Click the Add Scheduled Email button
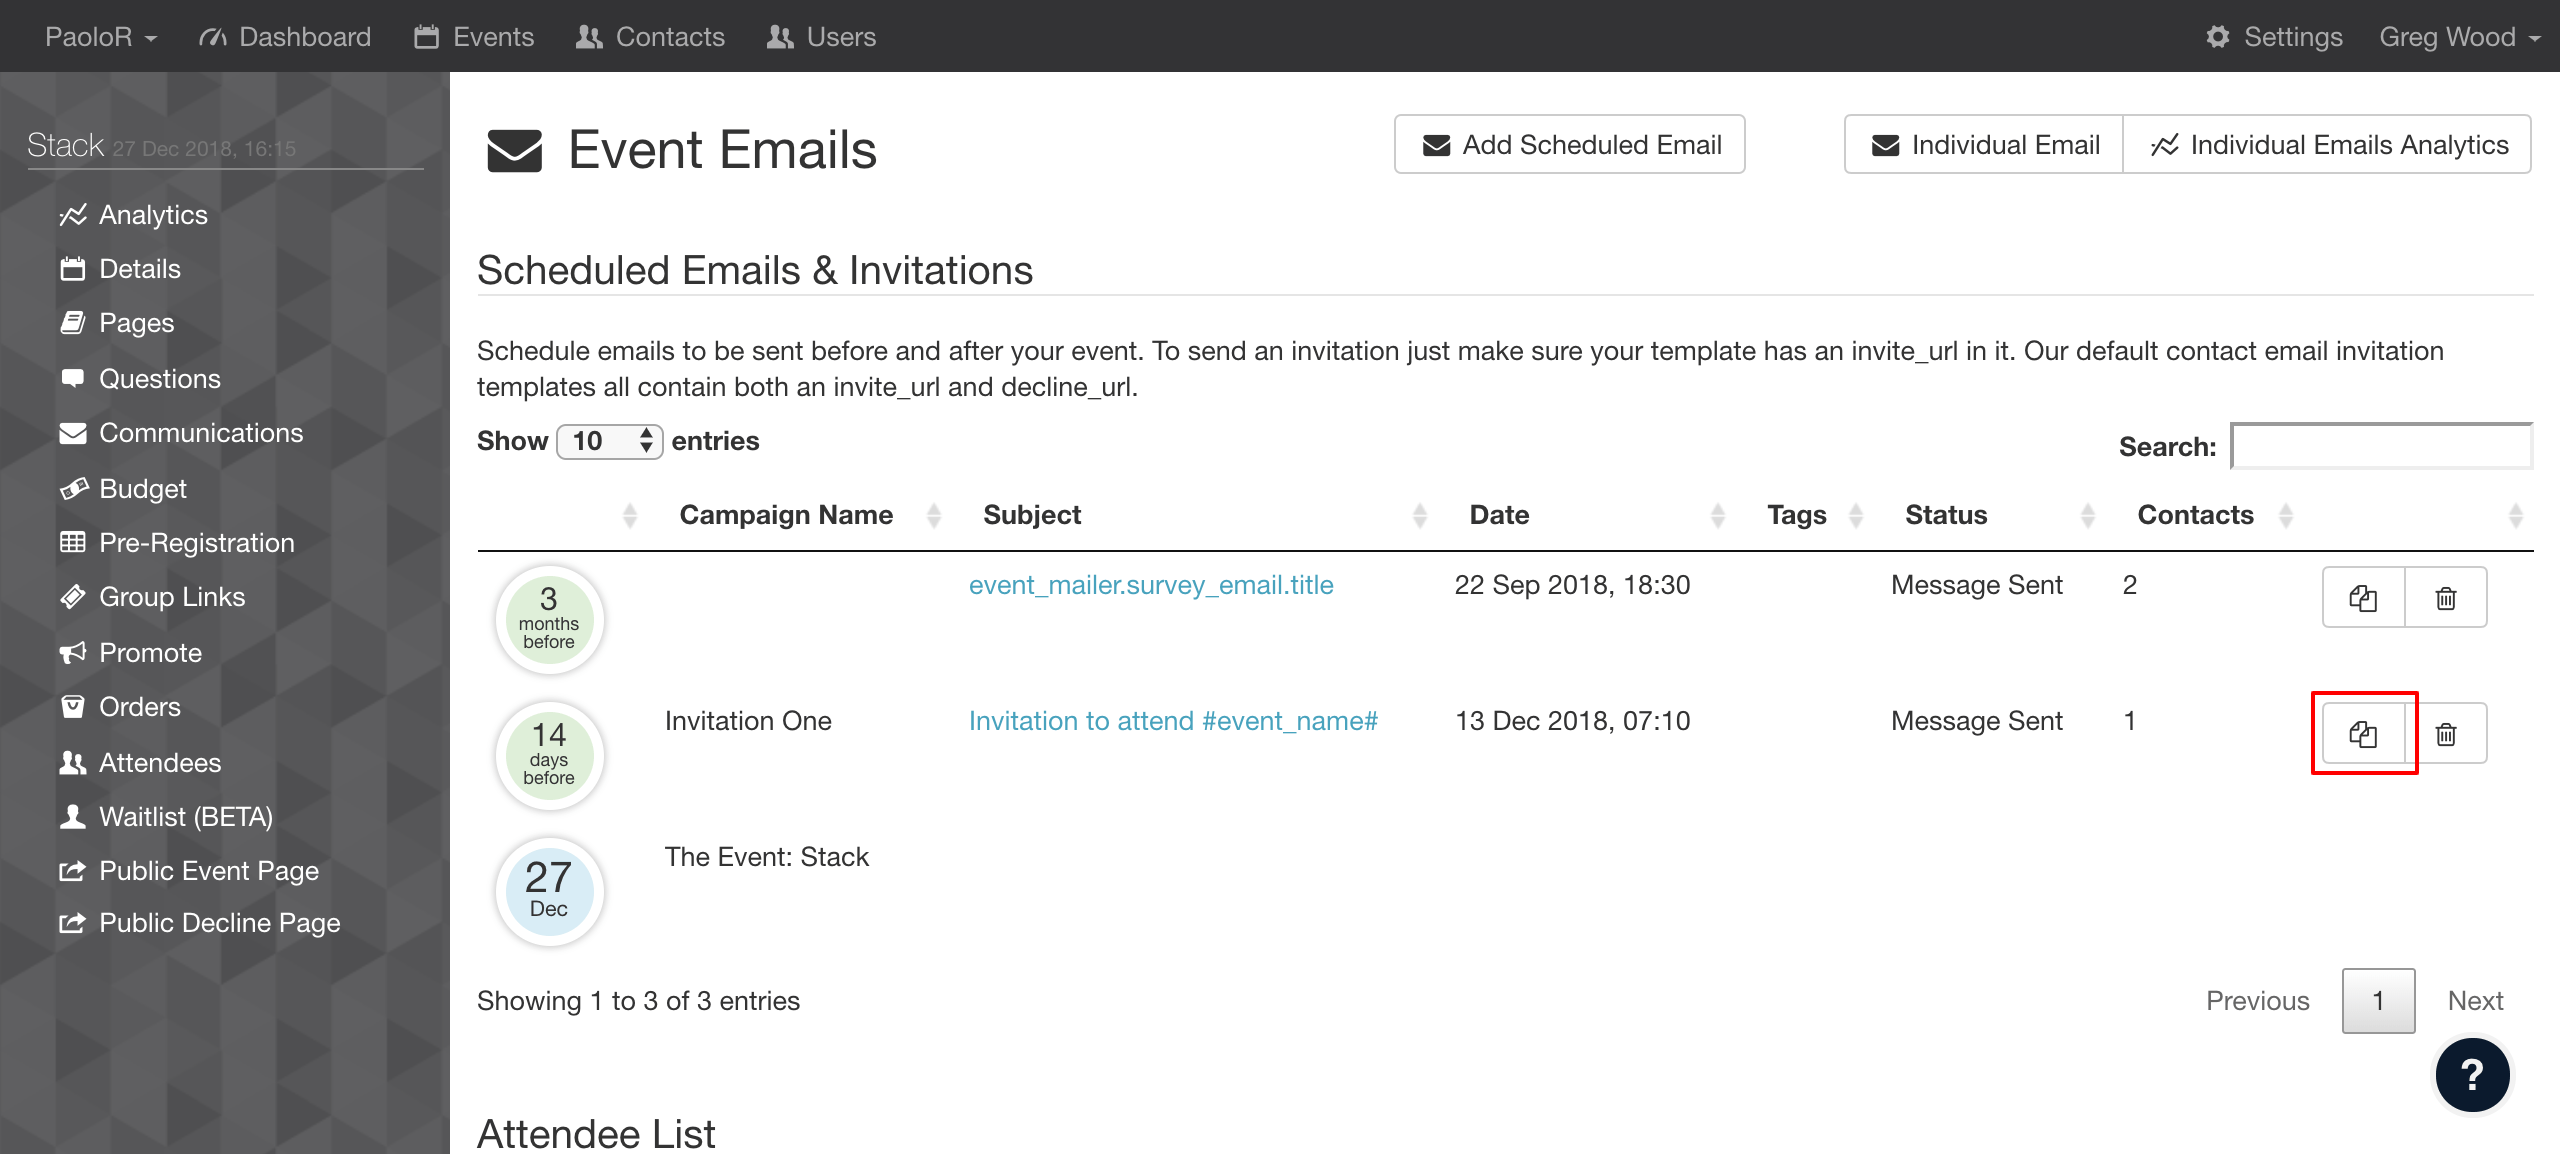Image resolution: width=2560 pixels, height=1154 pixels. click(x=1568, y=143)
